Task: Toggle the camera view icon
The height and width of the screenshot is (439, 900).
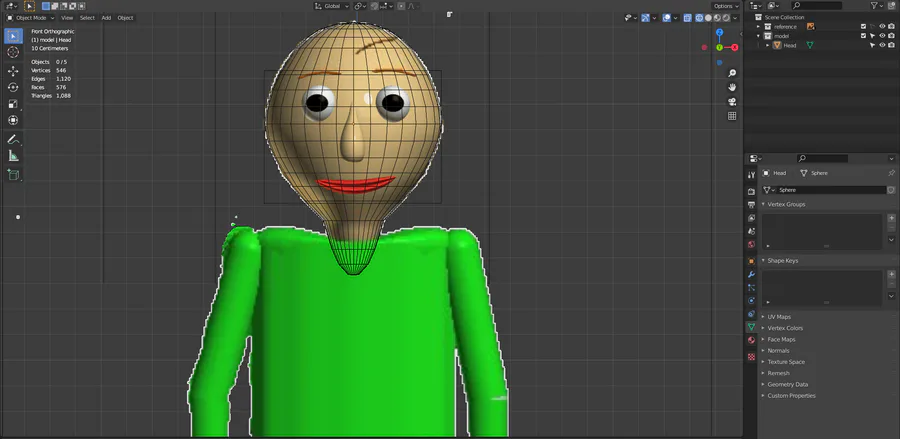Action: 732,102
